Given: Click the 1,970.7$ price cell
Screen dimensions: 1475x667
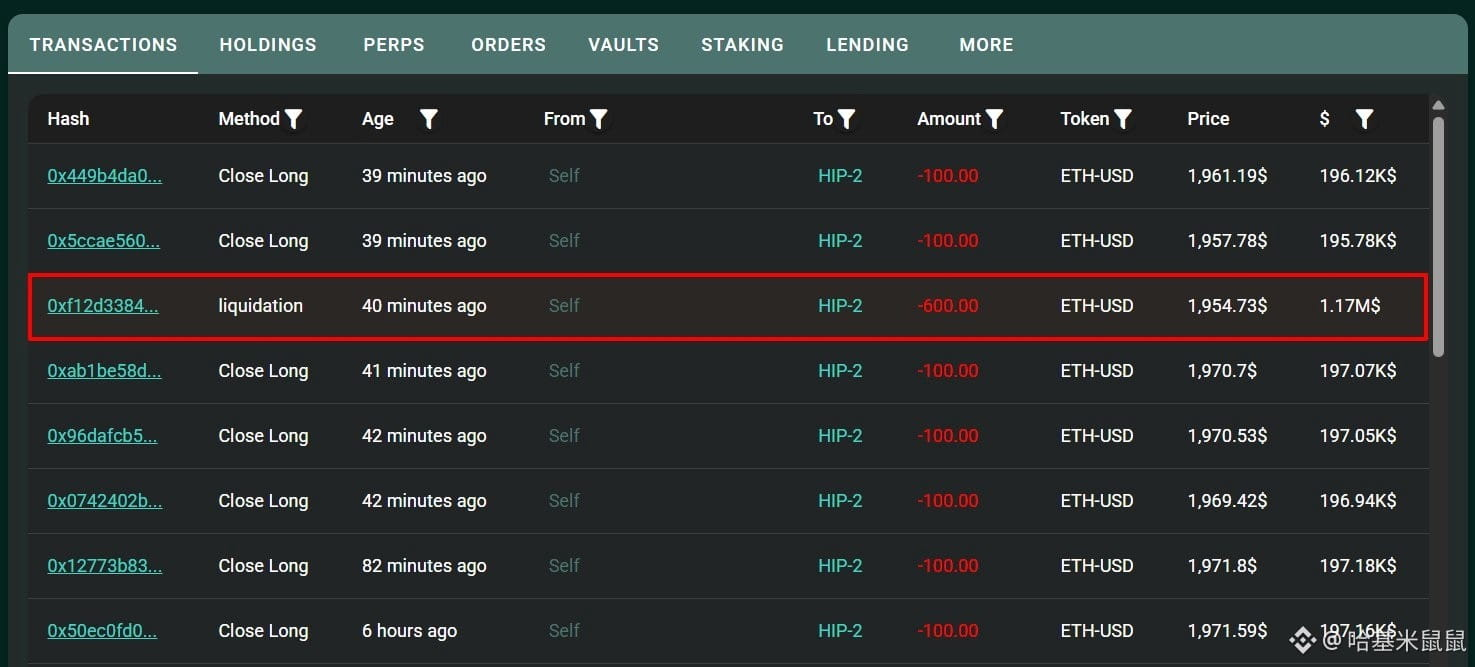Looking at the screenshot, I should point(1222,371).
